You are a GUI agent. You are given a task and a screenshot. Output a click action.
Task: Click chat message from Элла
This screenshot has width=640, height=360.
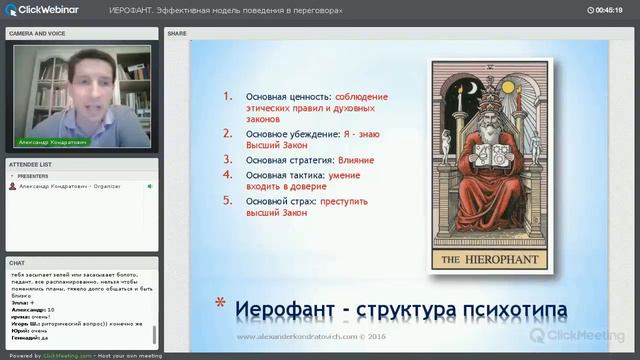tap(23, 303)
